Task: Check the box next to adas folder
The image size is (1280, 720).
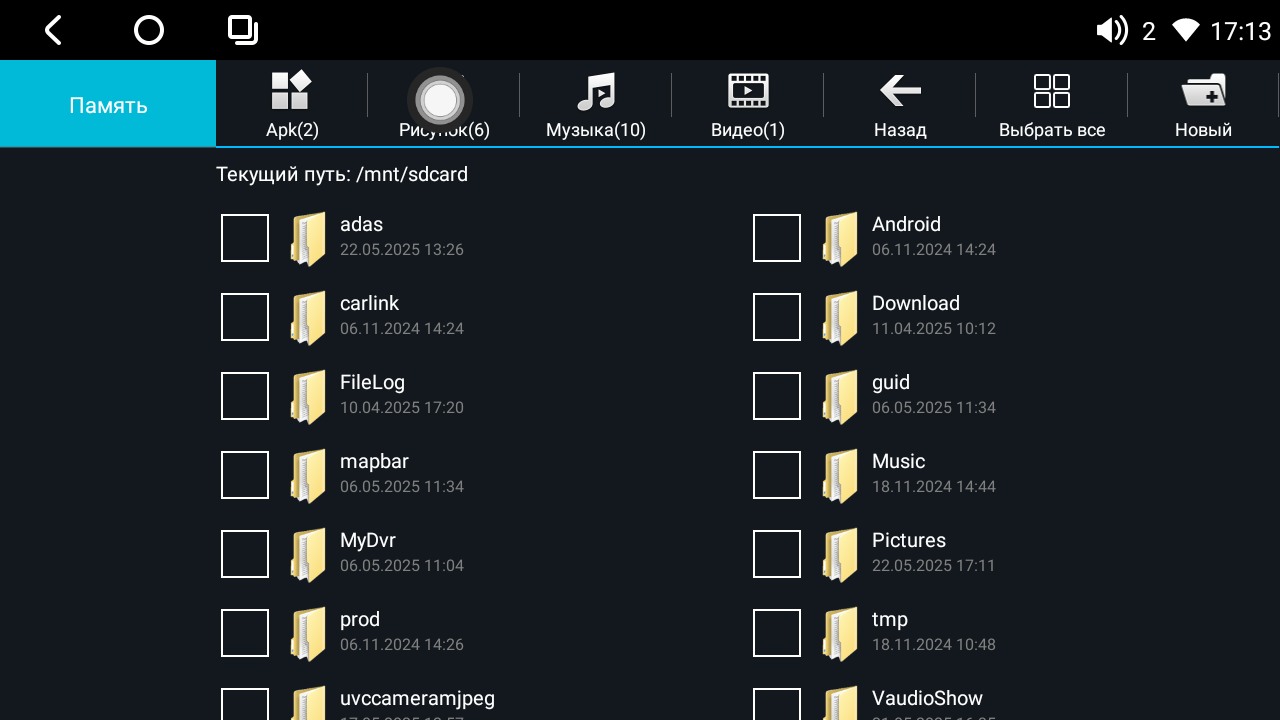Action: point(245,238)
